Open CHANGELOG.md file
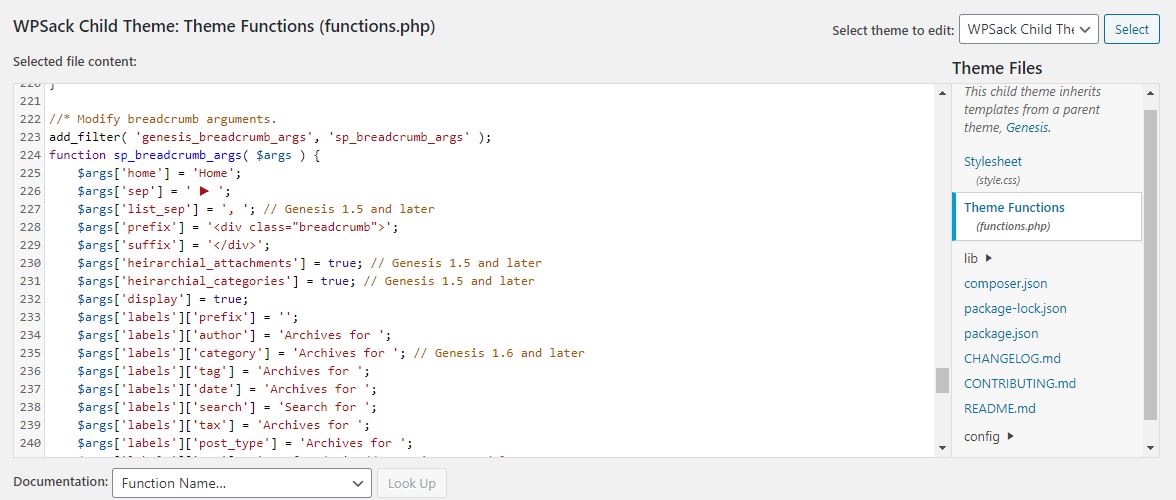The height and width of the screenshot is (500, 1176). [x=1012, y=358]
